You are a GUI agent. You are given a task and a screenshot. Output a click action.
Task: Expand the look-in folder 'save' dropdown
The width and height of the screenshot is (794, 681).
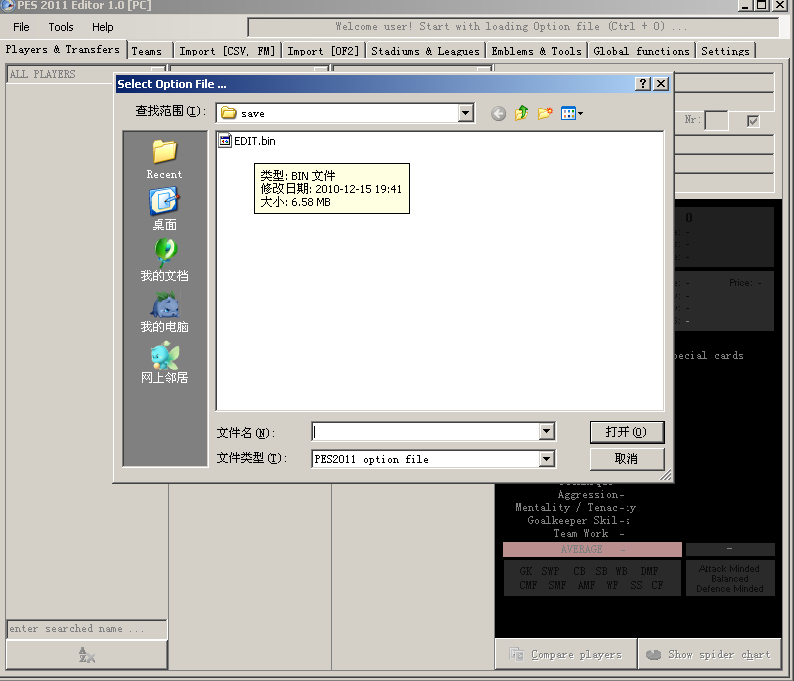465,113
